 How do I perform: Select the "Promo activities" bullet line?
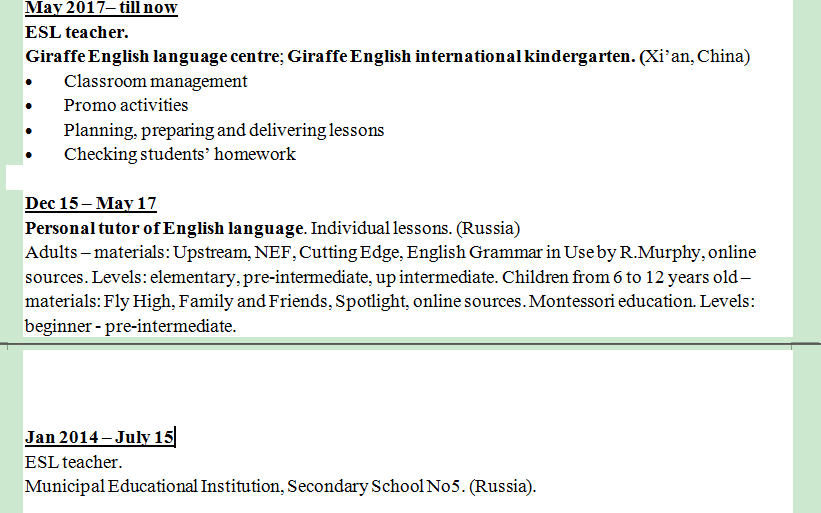point(125,105)
